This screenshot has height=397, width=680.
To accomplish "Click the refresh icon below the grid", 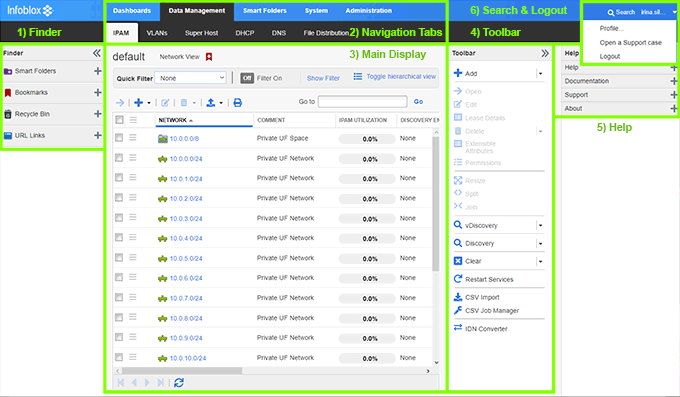I will pyautogui.click(x=179, y=382).
